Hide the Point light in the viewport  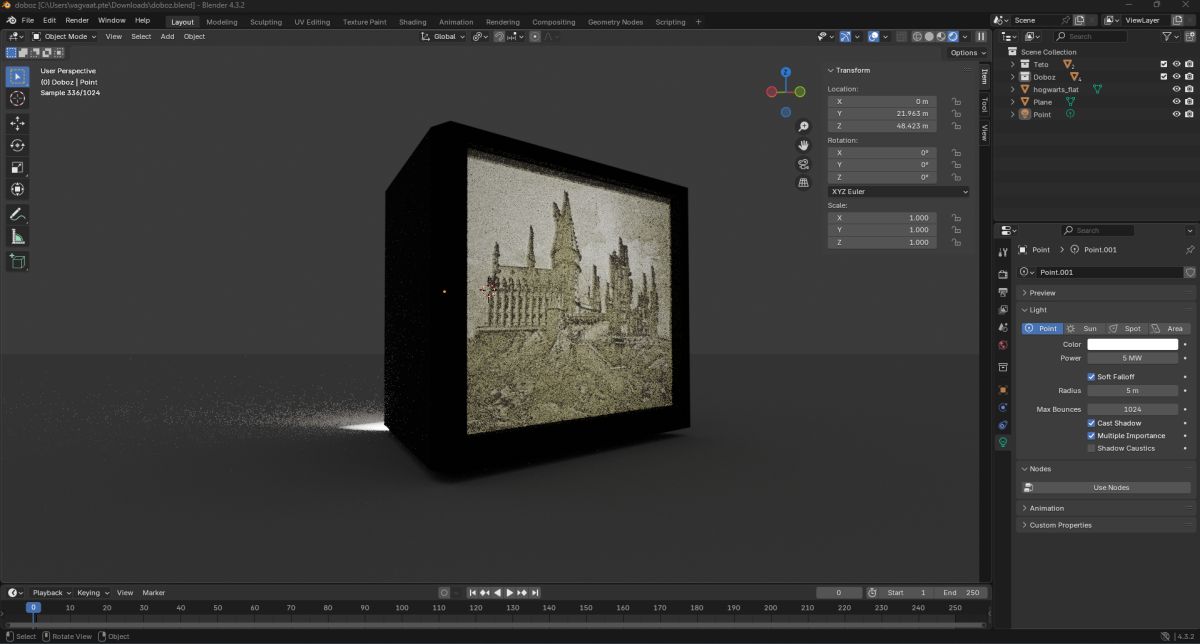1176,115
